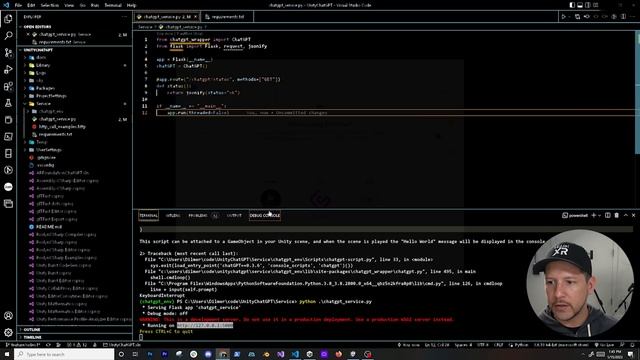Click the powershell terminal profile label

click(x=575, y=215)
